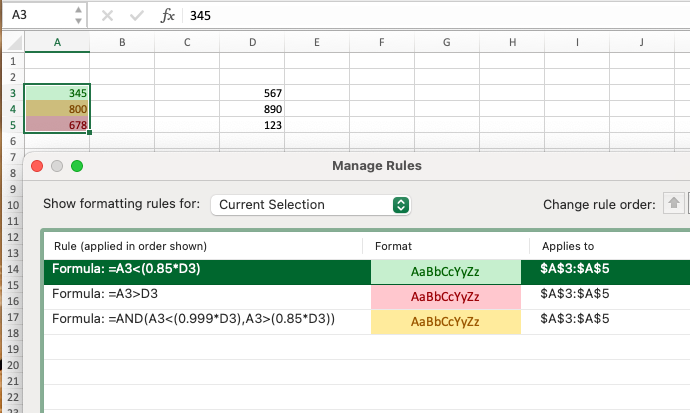Image resolution: width=690 pixels, height=413 pixels.
Task: Move rule up with the arrow button
Action: click(x=674, y=203)
